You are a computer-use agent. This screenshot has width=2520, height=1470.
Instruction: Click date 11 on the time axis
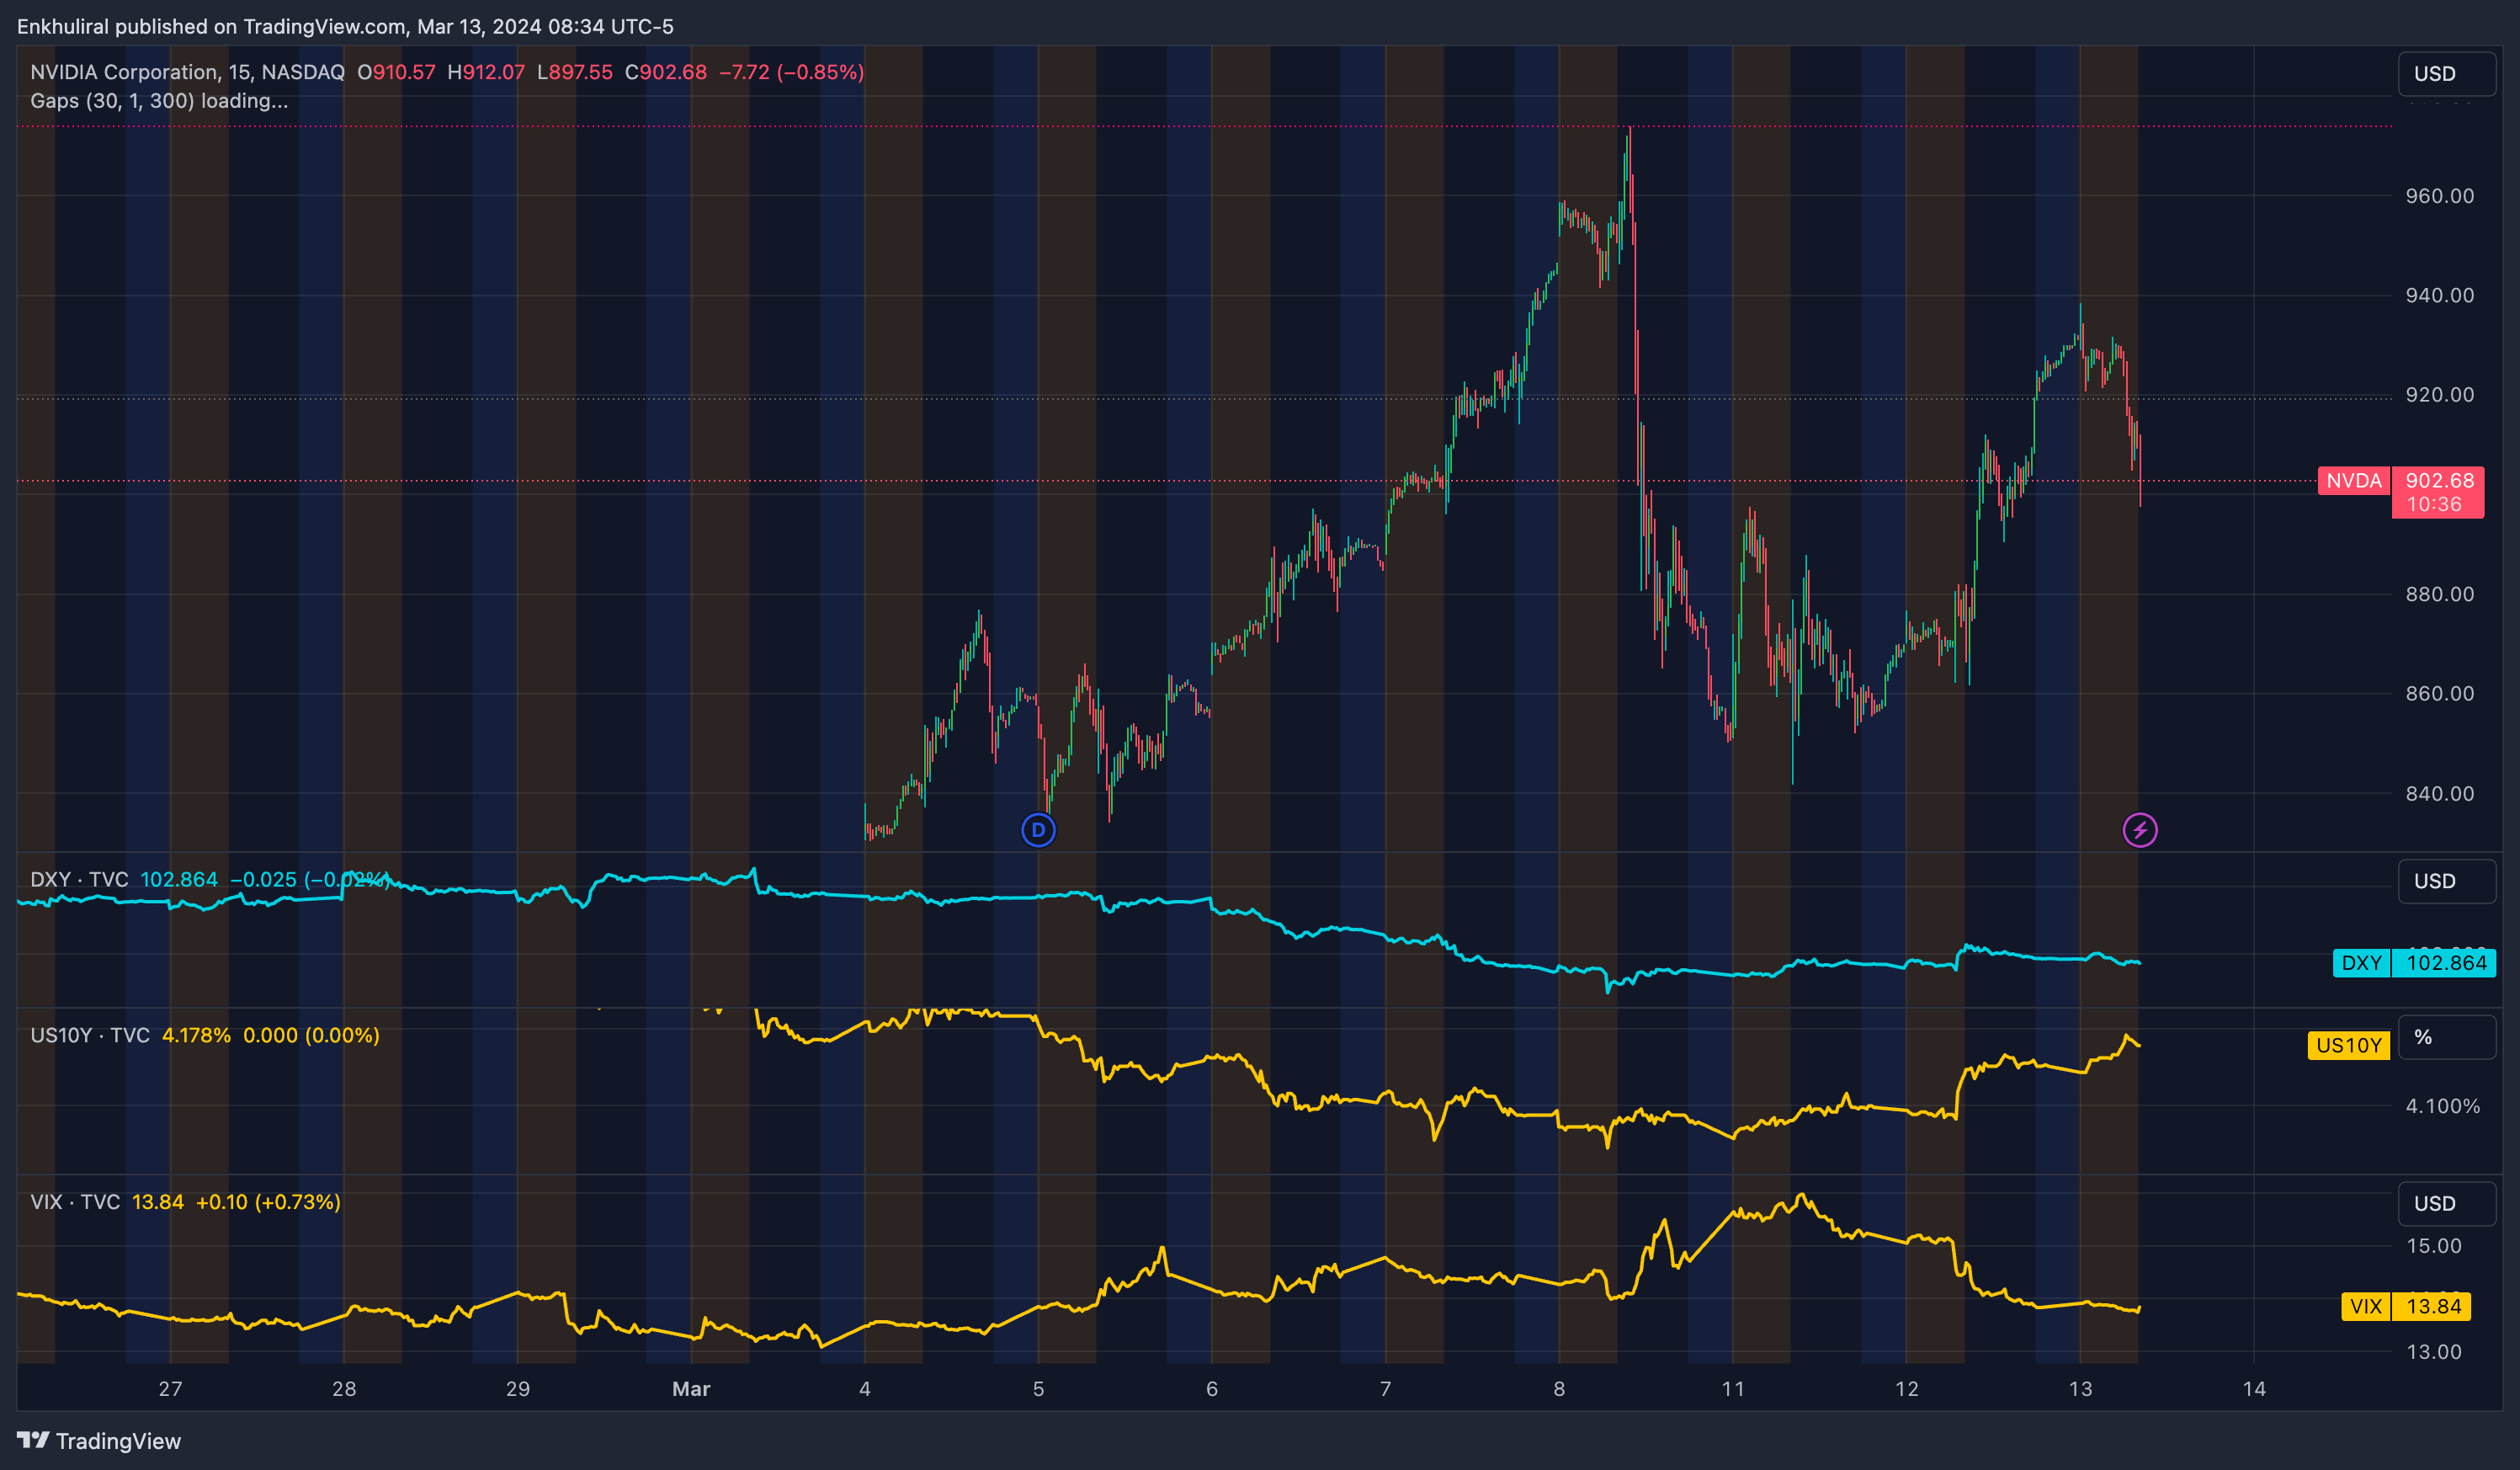click(x=1732, y=1389)
